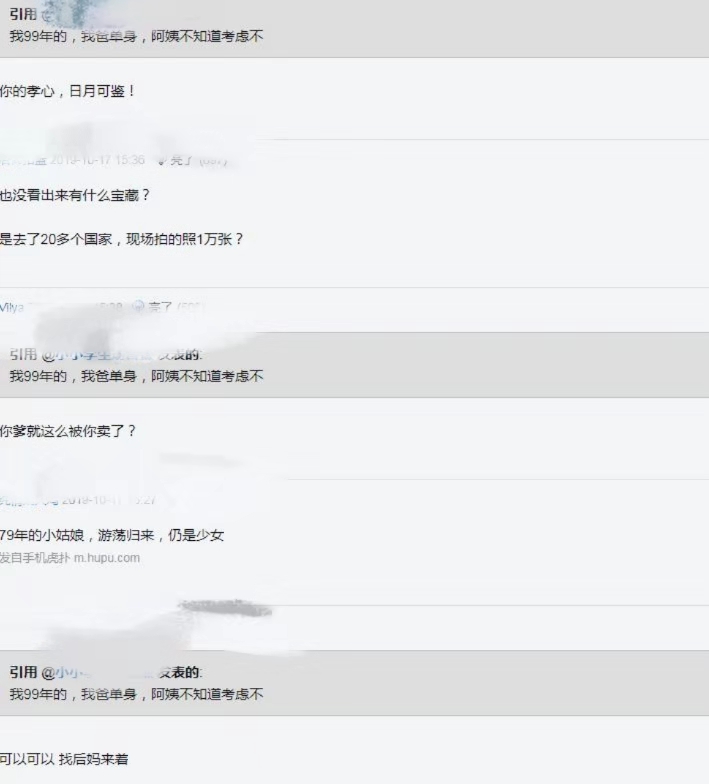
Task: Click the comment 79年的小姑娘，游荡归来
Action: click(112, 536)
